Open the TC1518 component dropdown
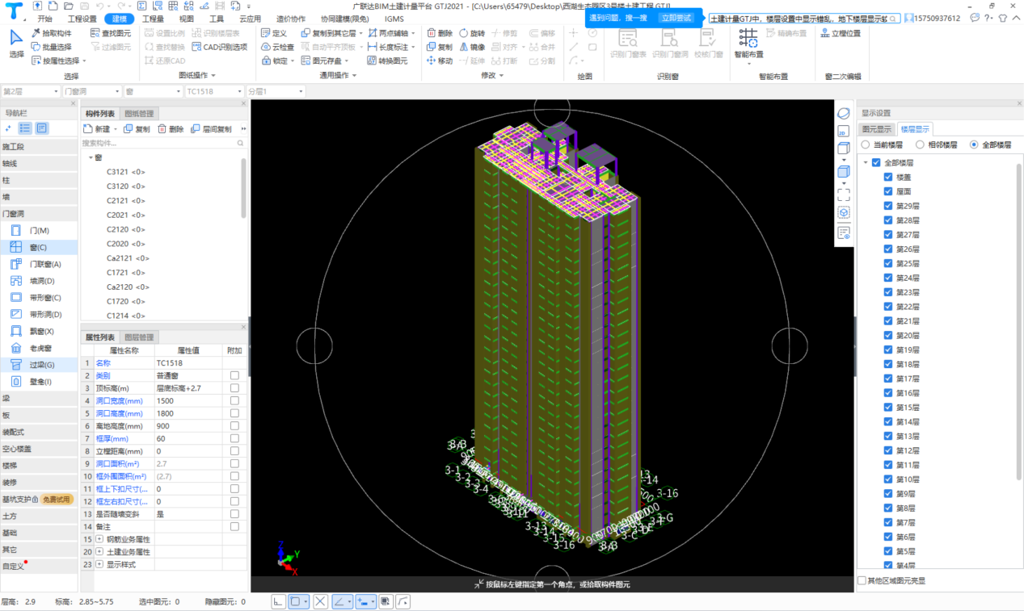The image size is (1024, 611). click(211, 91)
